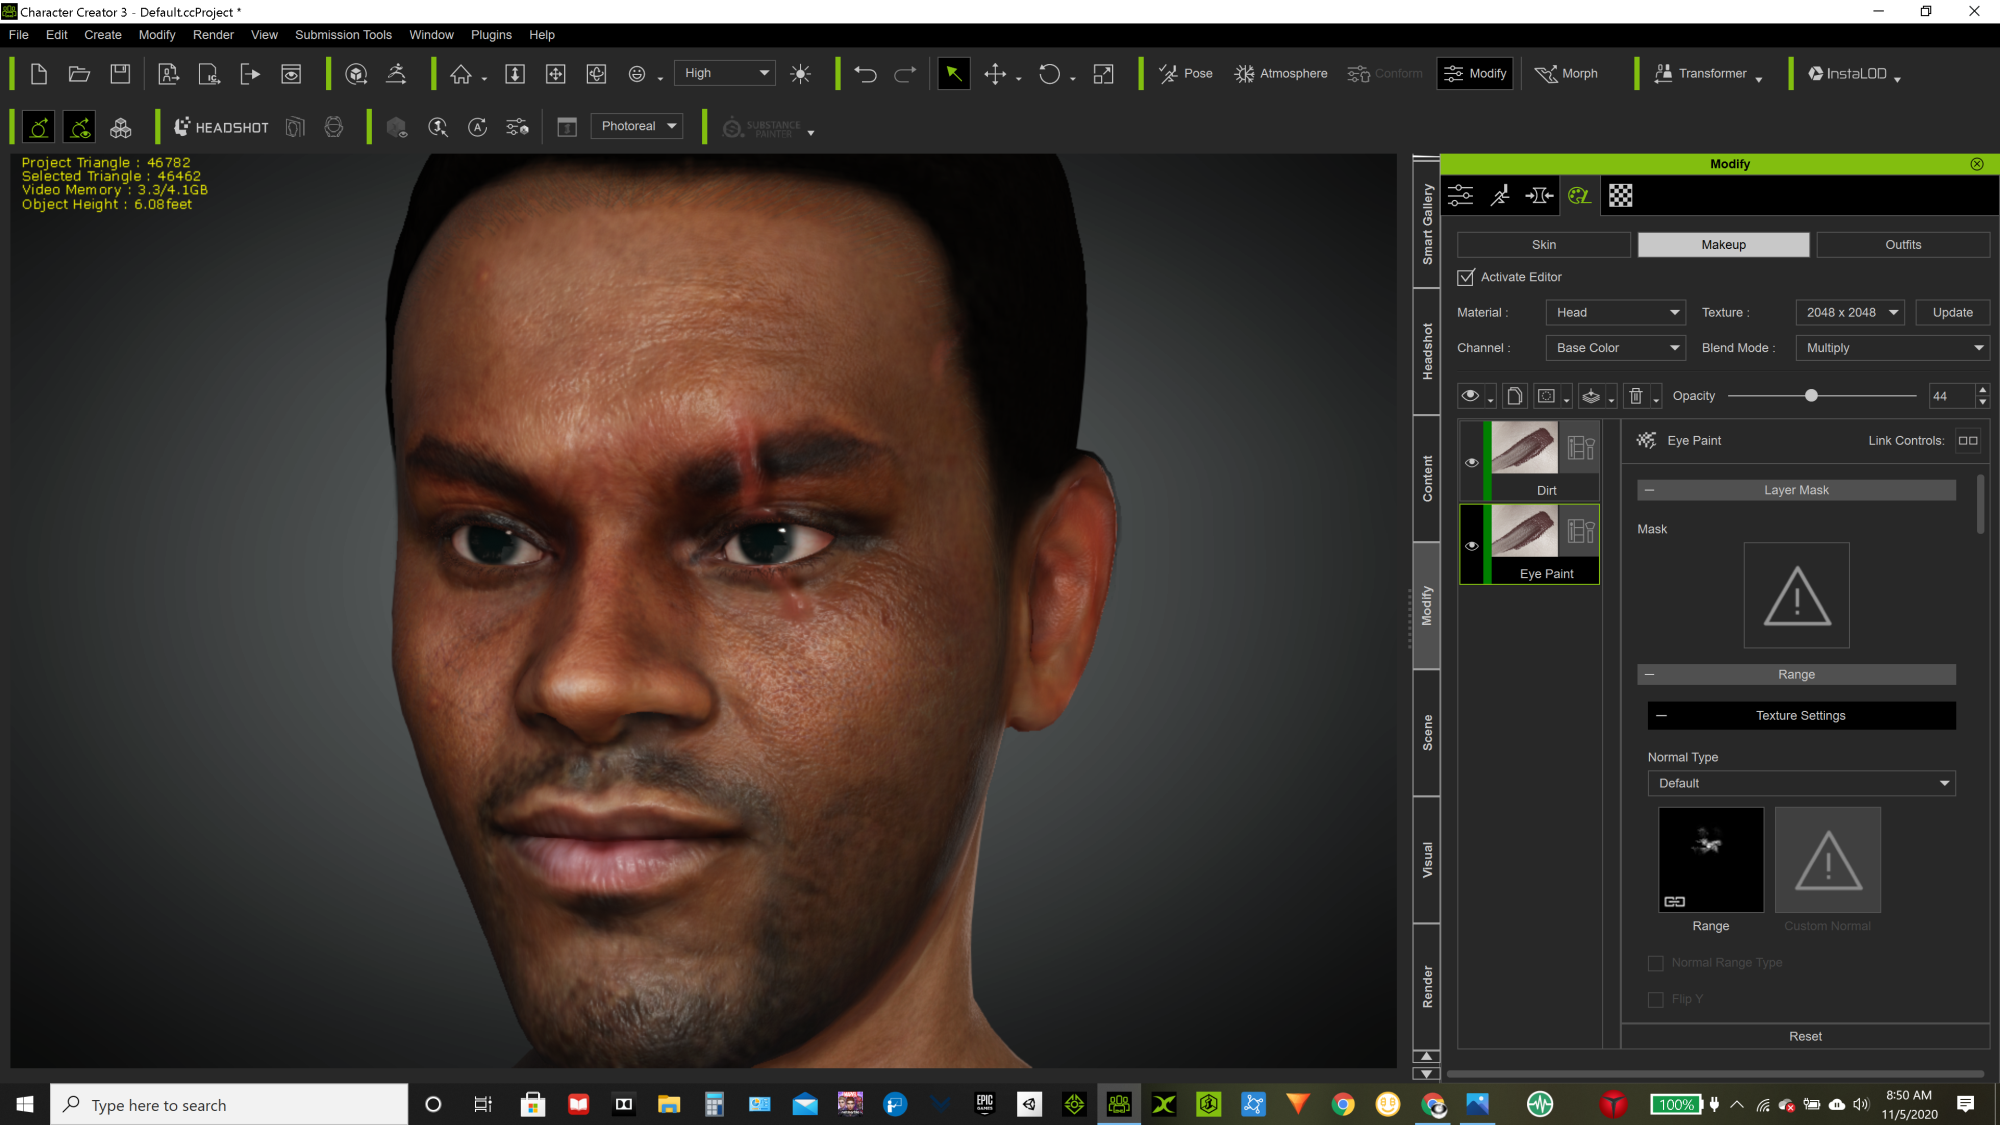The width and height of the screenshot is (2000, 1125).
Task: Click the Reset button
Action: 1805,1036
